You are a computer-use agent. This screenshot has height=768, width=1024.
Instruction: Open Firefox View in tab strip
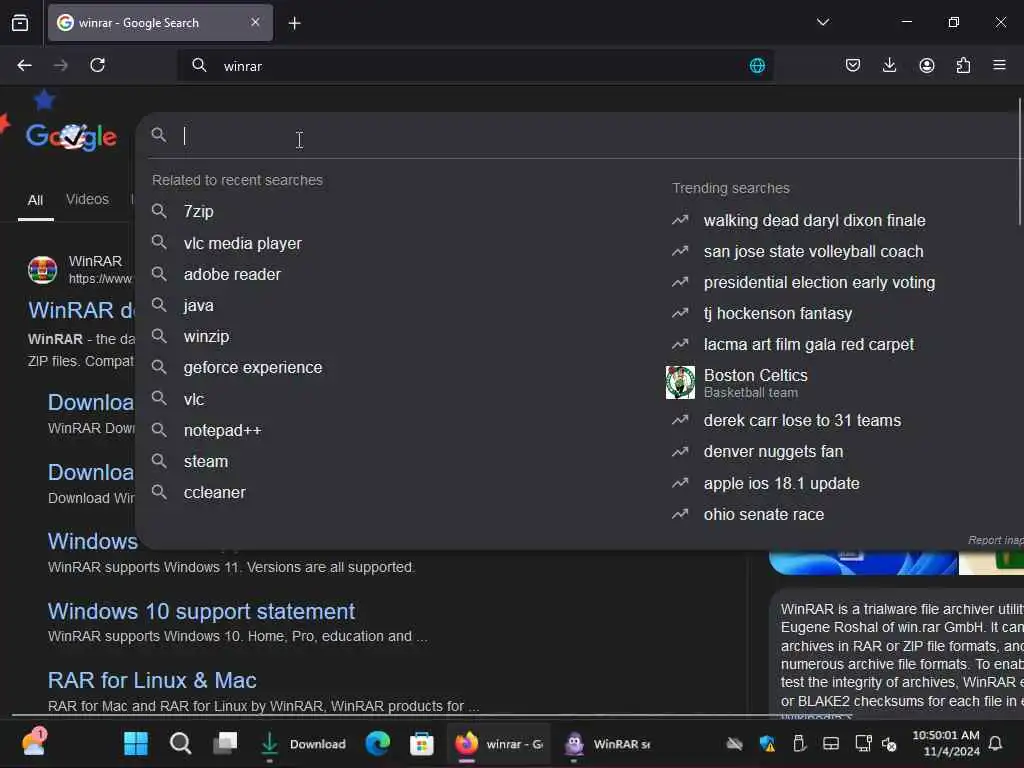tap(20, 23)
